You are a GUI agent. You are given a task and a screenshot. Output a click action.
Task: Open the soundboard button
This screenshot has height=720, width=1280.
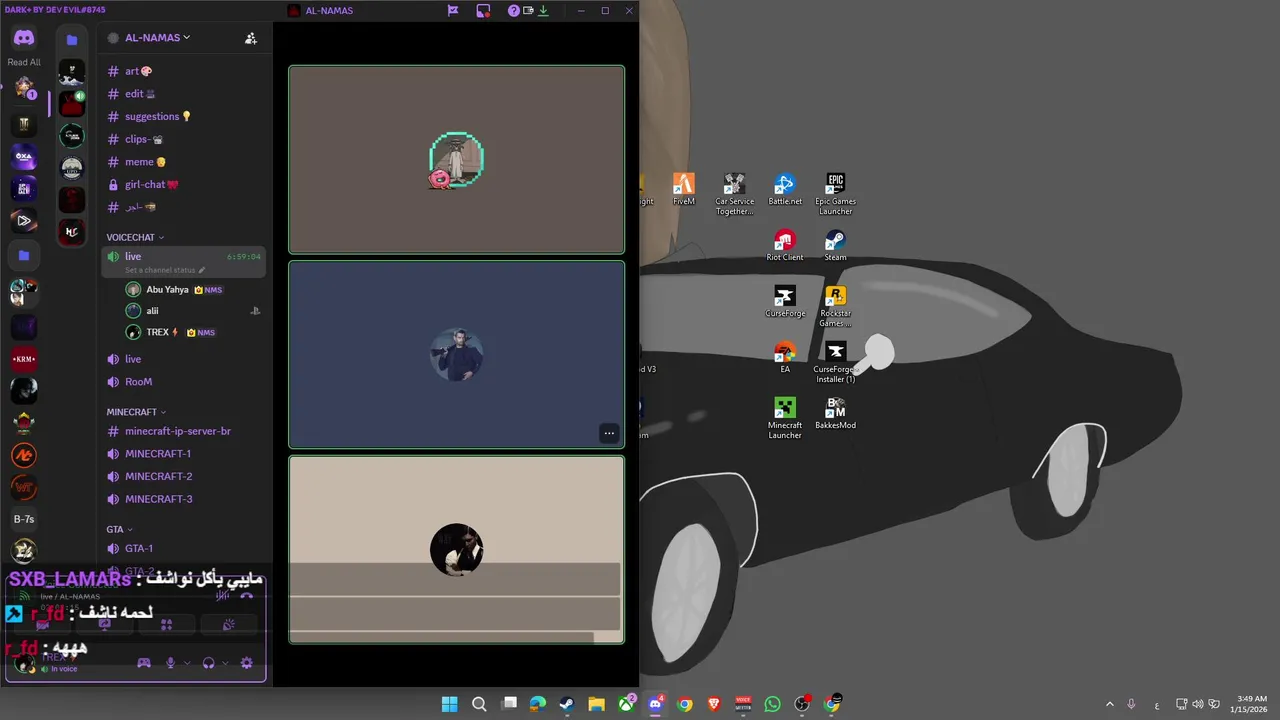228,625
